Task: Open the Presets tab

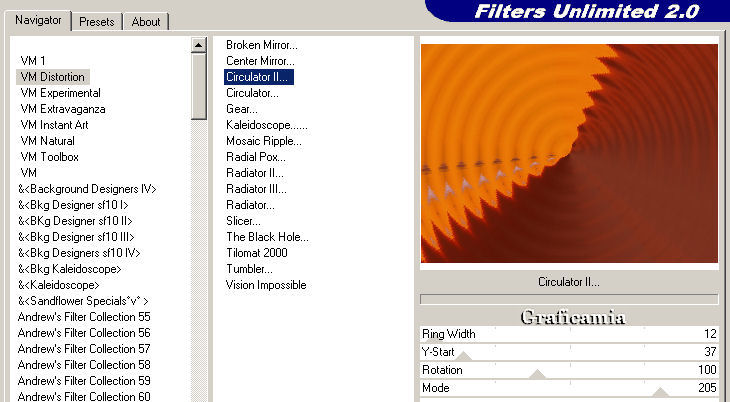Action: (x=96, y=22)
